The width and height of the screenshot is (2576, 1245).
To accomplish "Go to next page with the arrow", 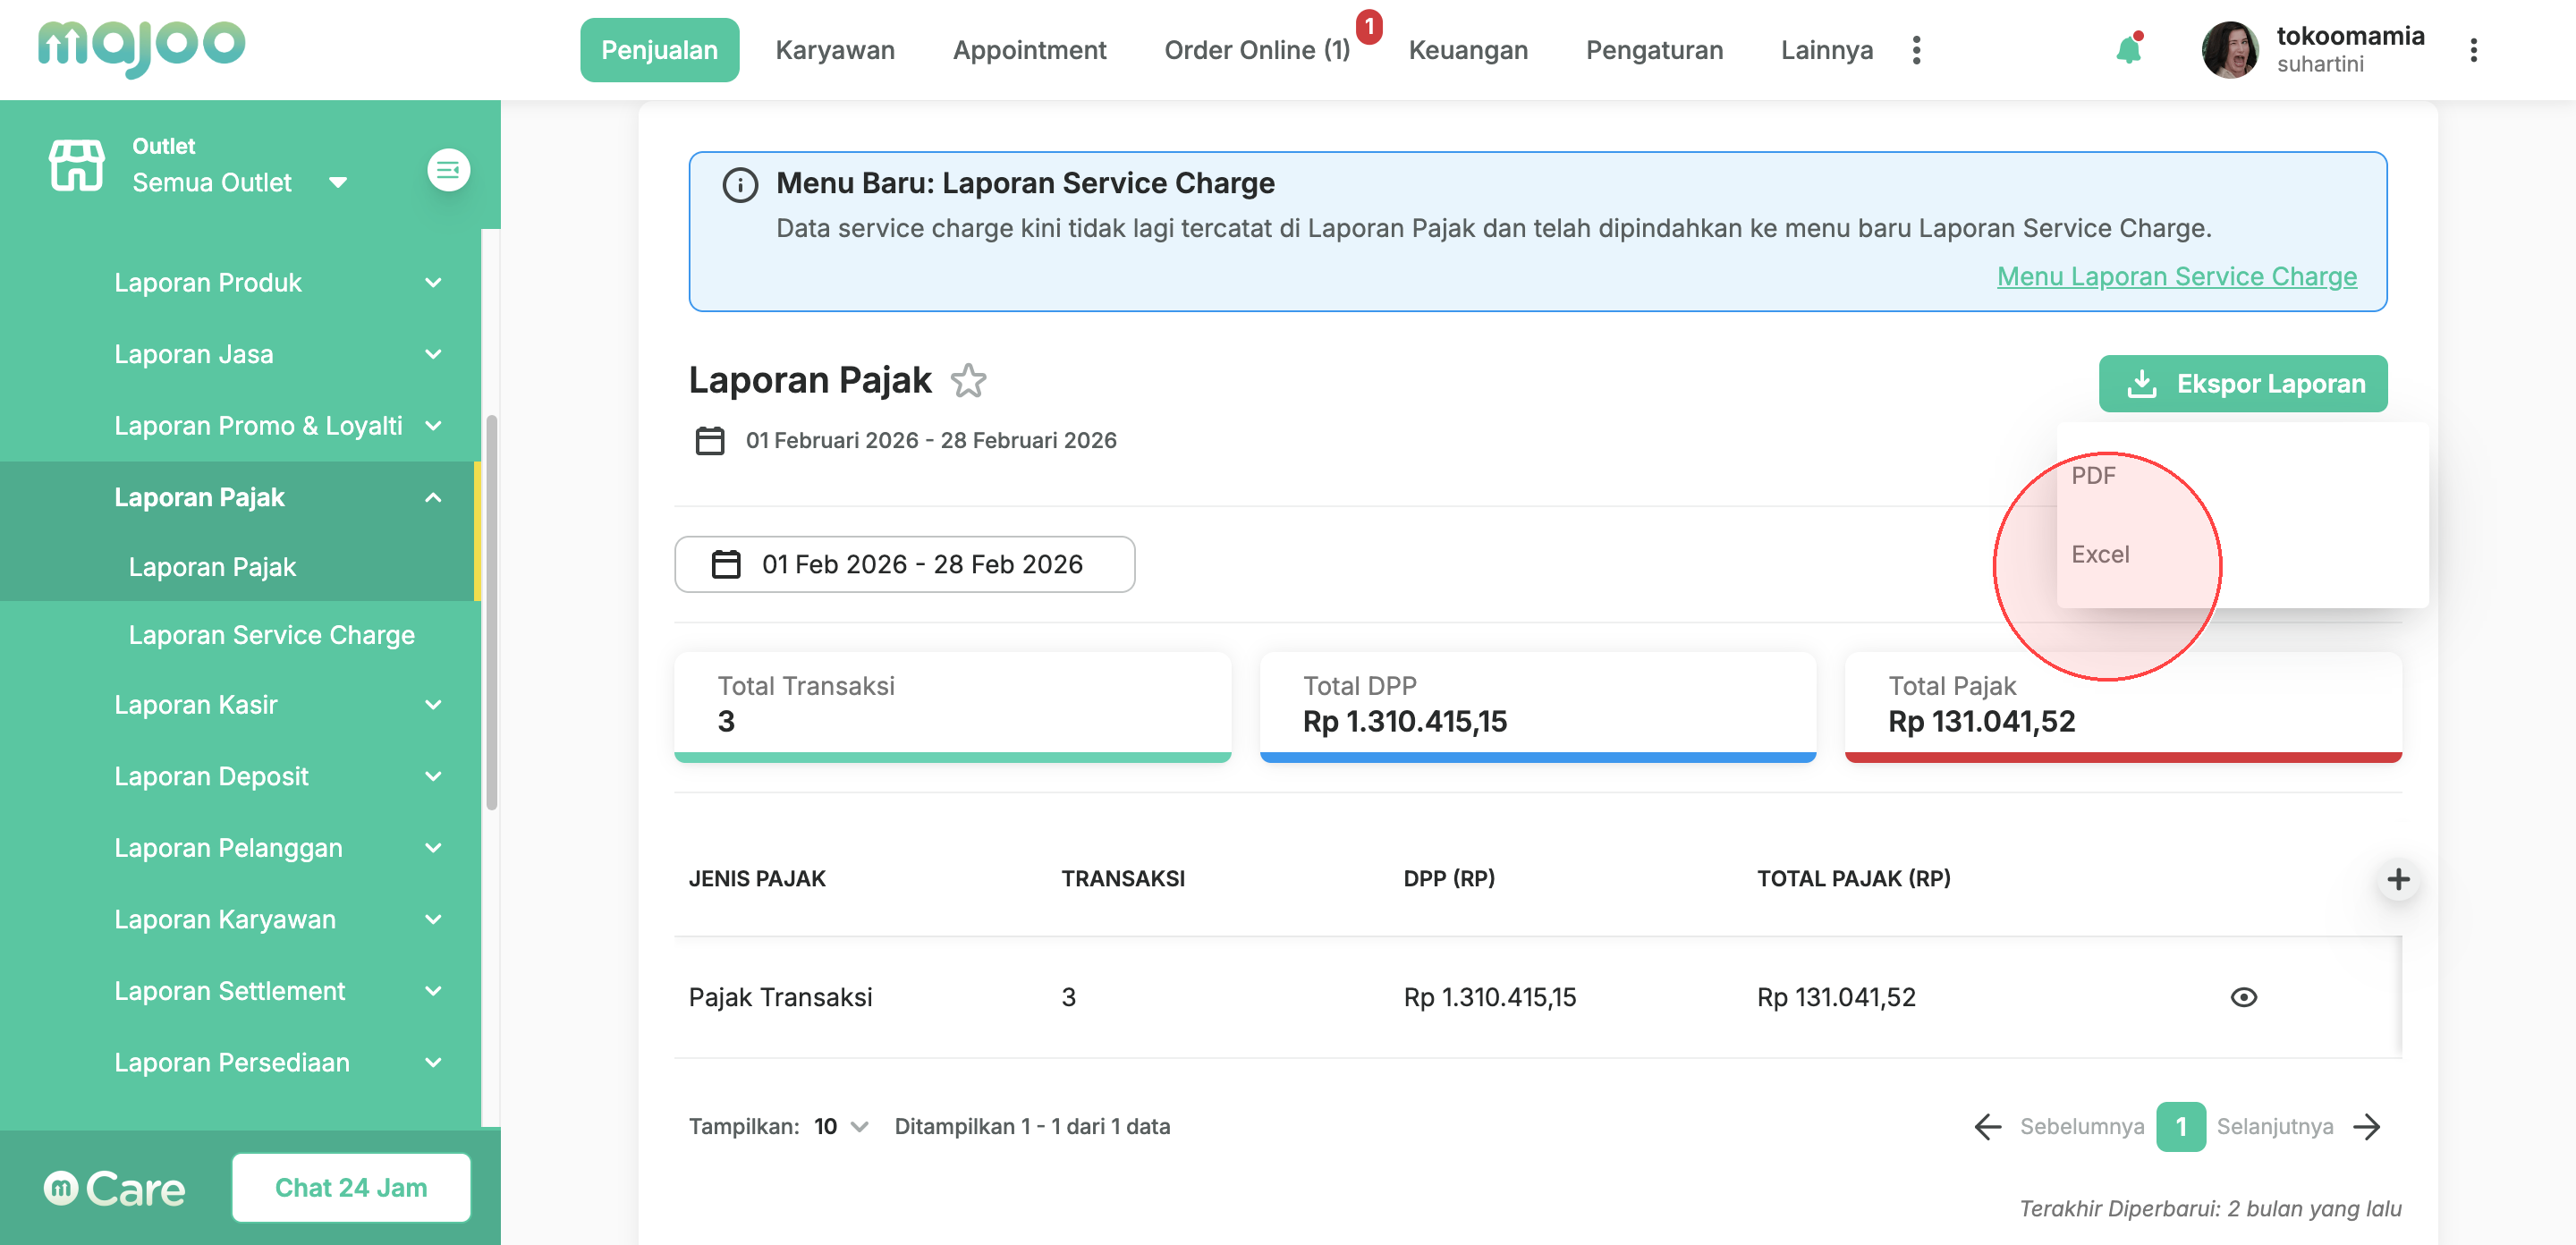I will [x=2367, y=1127].
